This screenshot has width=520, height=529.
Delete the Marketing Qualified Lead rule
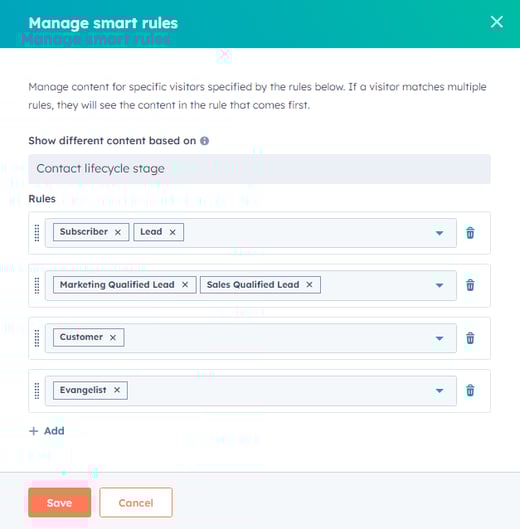coord(470,285)
